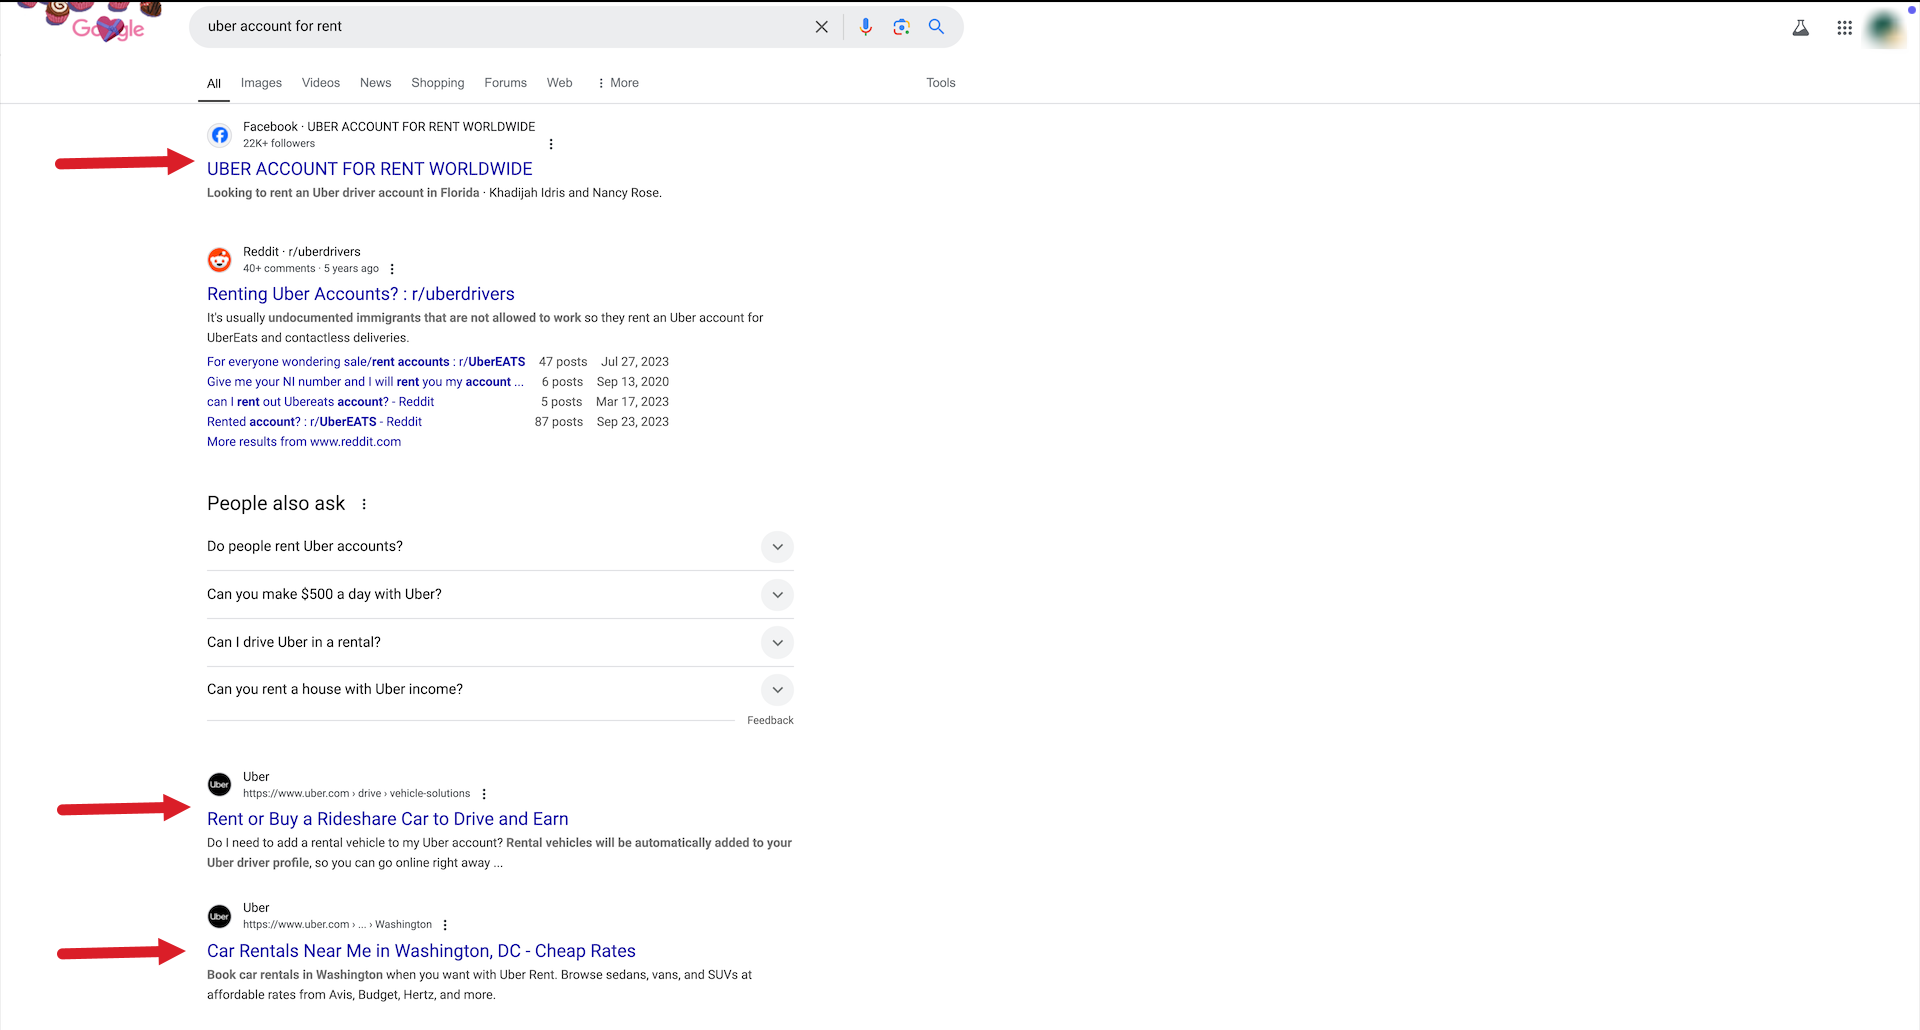The width and height of the screenshot is (1920, 1030).
Task: Open 'can I rent out Ubereats account?' link
Action: tap(320, 402)
